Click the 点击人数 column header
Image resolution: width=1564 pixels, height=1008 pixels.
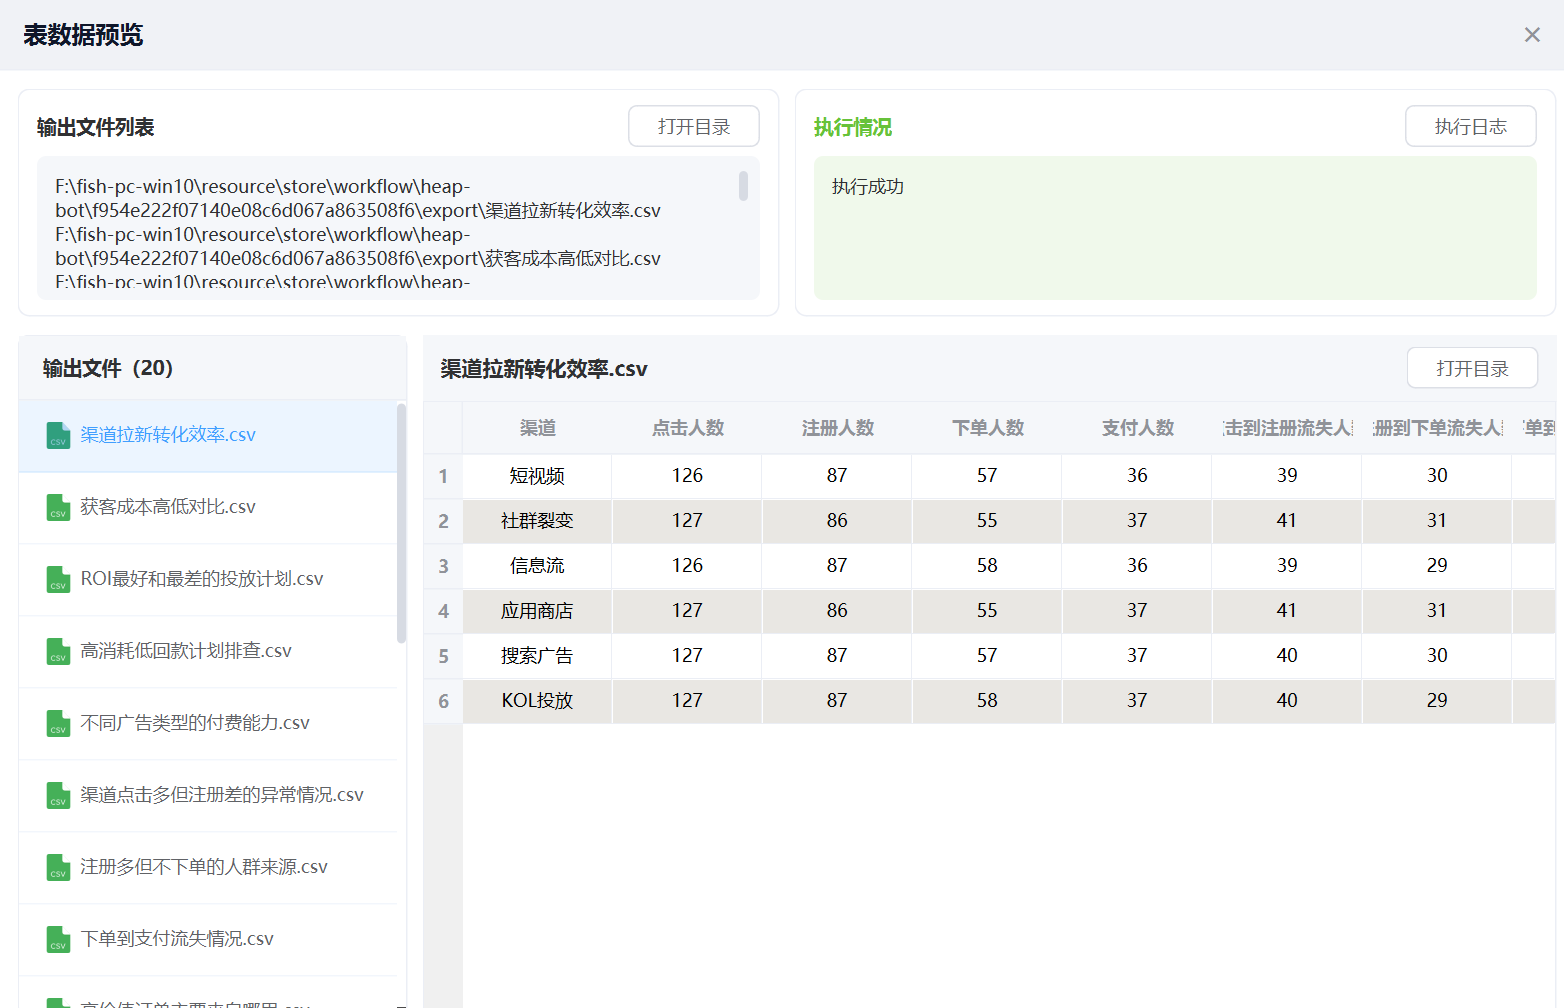tap(687, 428)
